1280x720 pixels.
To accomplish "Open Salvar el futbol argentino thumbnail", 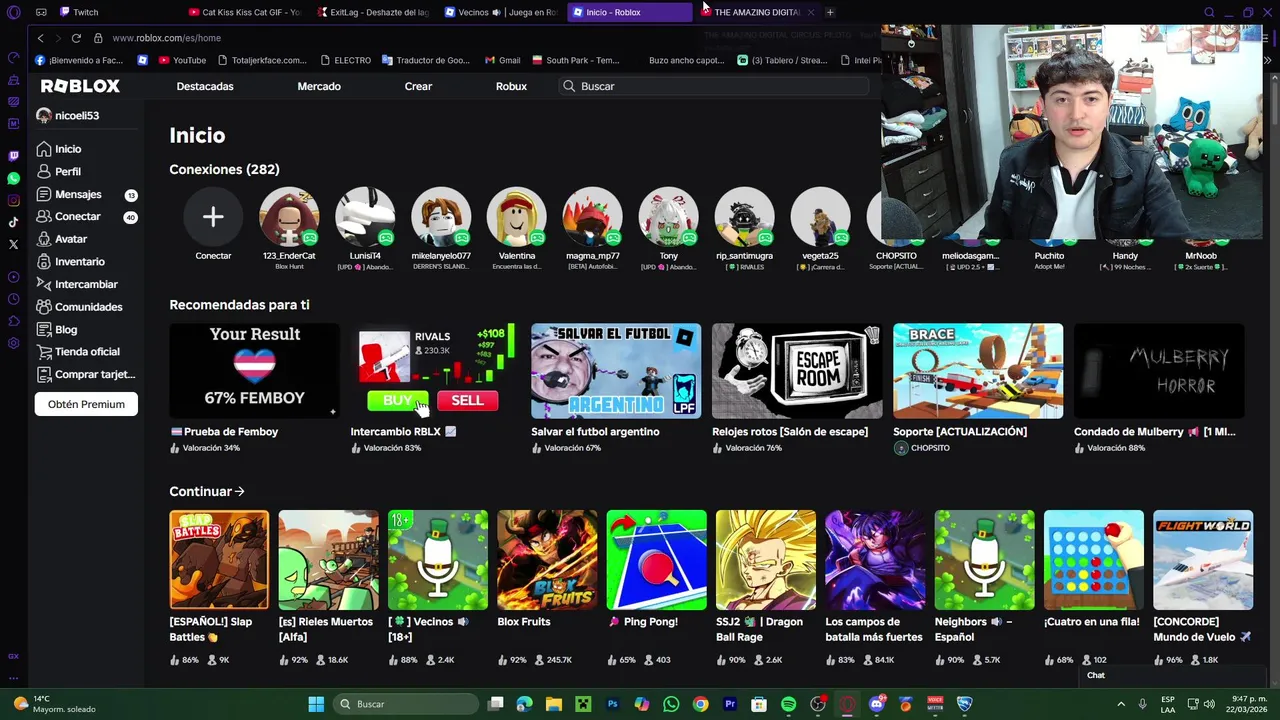I will tap(616, 371).
